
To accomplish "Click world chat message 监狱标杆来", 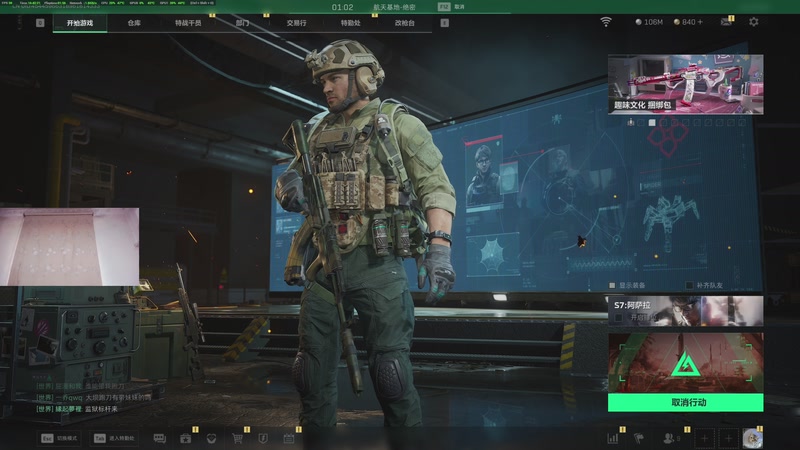I will [101, 409].
